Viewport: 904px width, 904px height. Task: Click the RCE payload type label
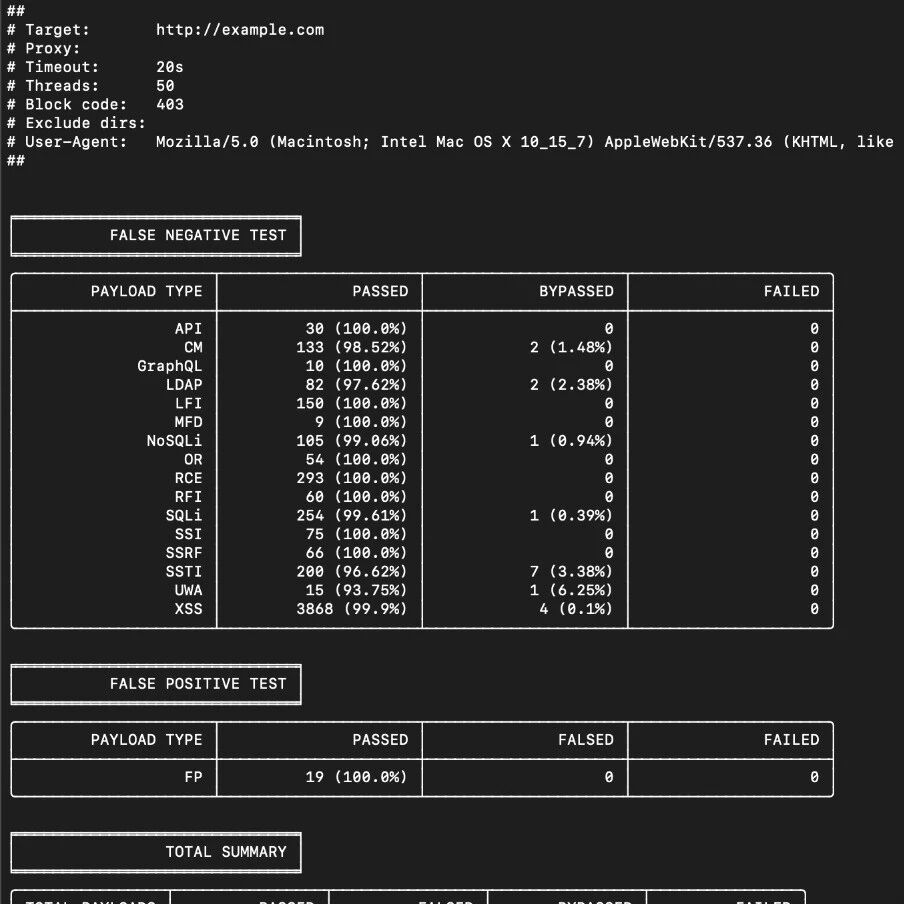coord(189,478)
